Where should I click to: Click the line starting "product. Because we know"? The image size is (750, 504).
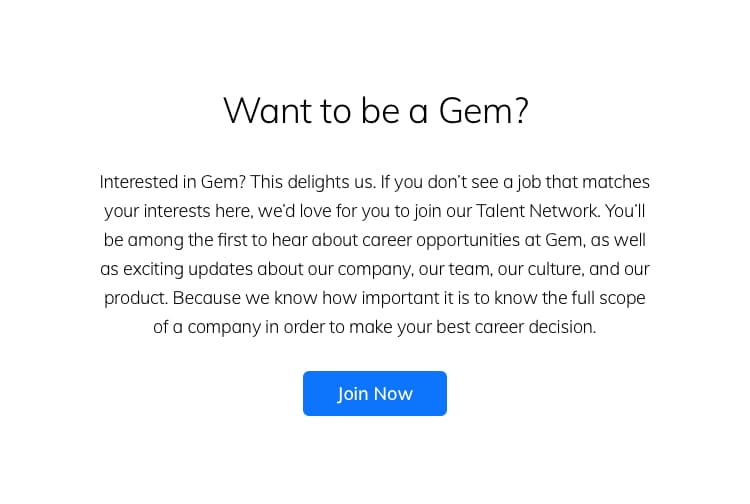point(375,298)
